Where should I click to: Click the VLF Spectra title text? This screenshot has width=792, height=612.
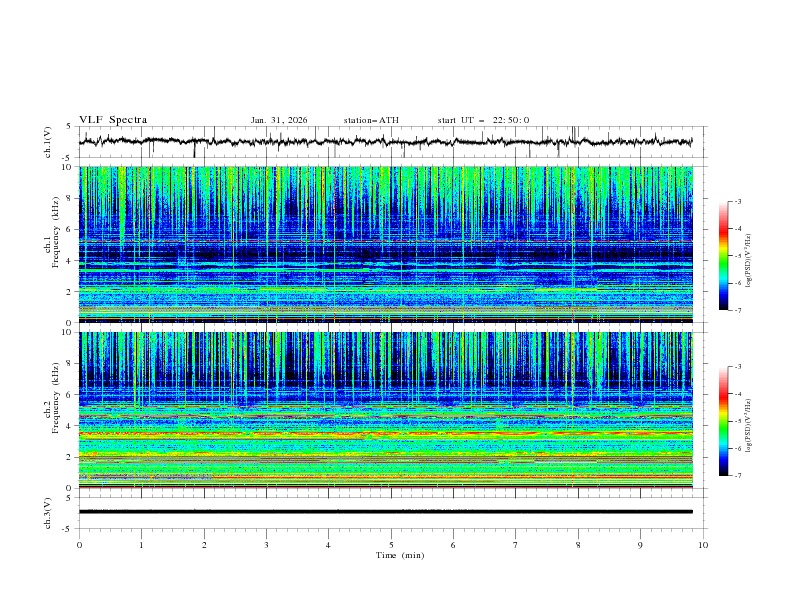[113, 120]
